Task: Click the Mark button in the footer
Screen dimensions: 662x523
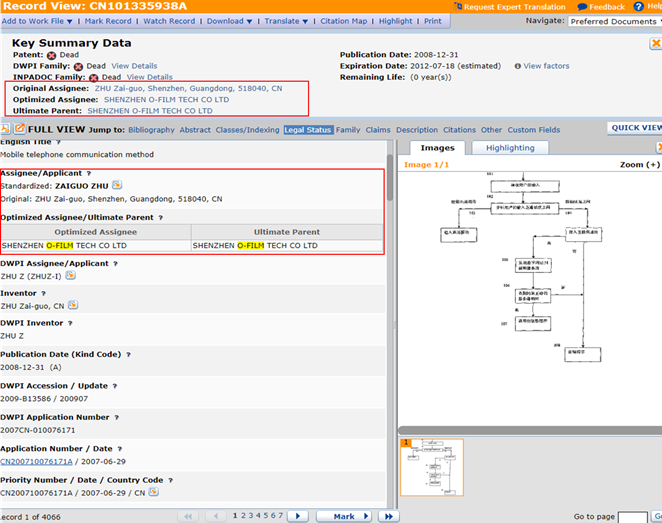Action: tap(344, 516)
